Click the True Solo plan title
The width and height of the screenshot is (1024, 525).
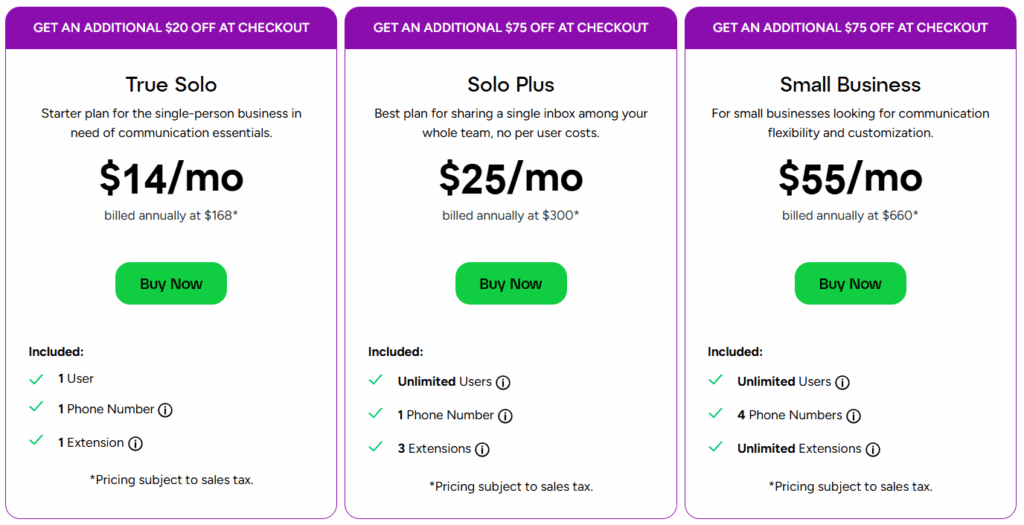click(171, 85)
